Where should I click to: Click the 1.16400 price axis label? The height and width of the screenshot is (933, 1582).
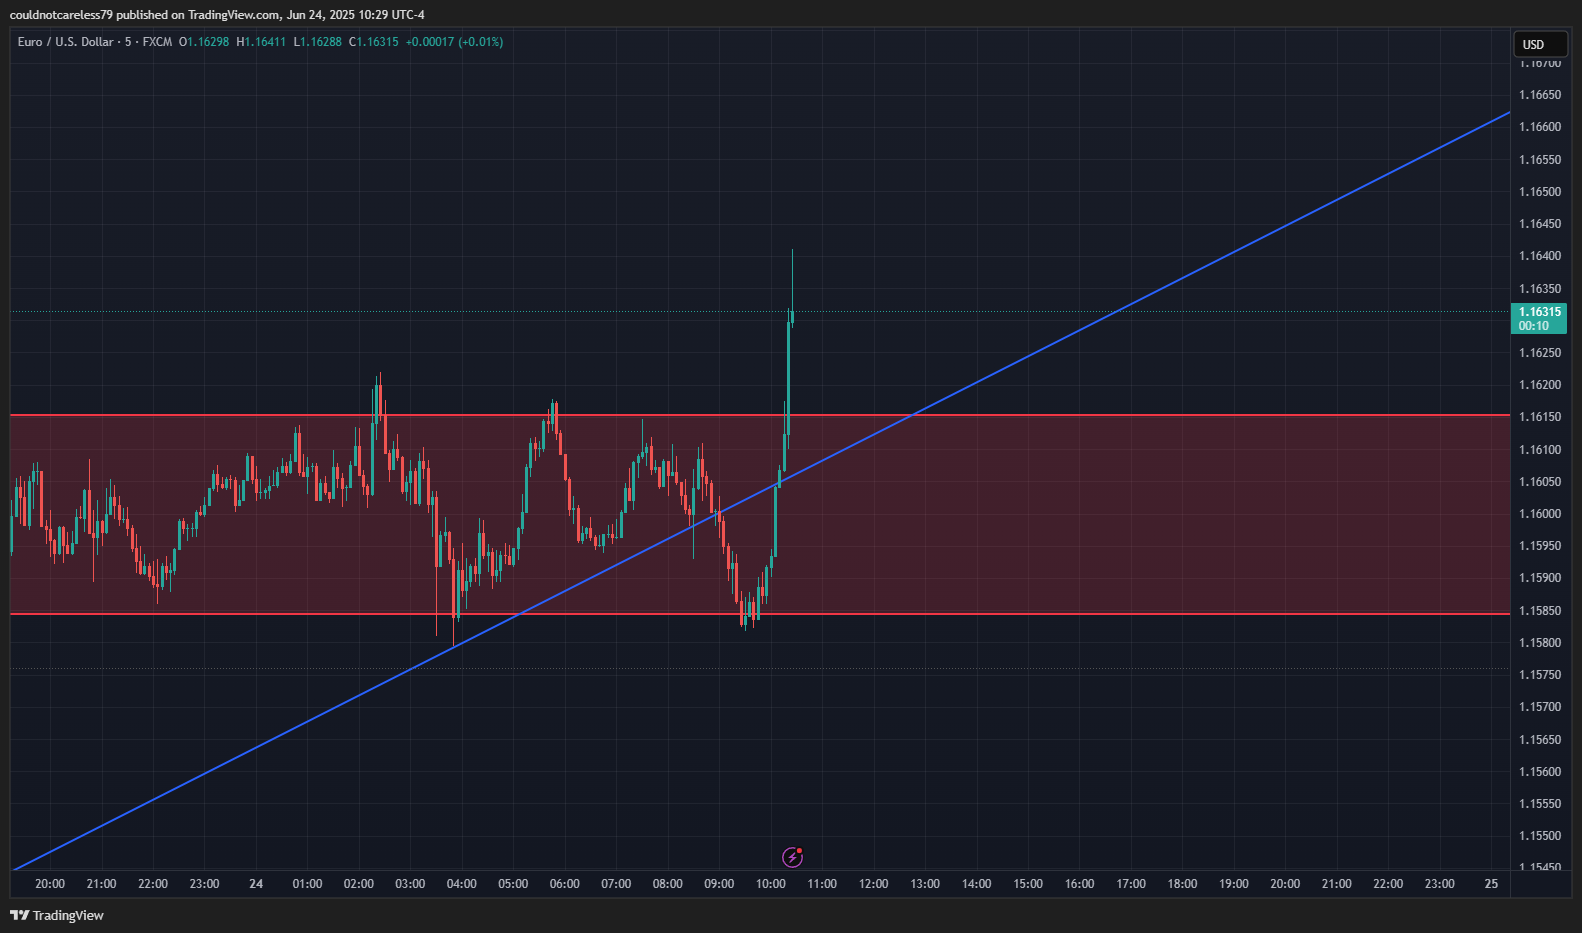pyautogui.click(x=1539, y=256)
